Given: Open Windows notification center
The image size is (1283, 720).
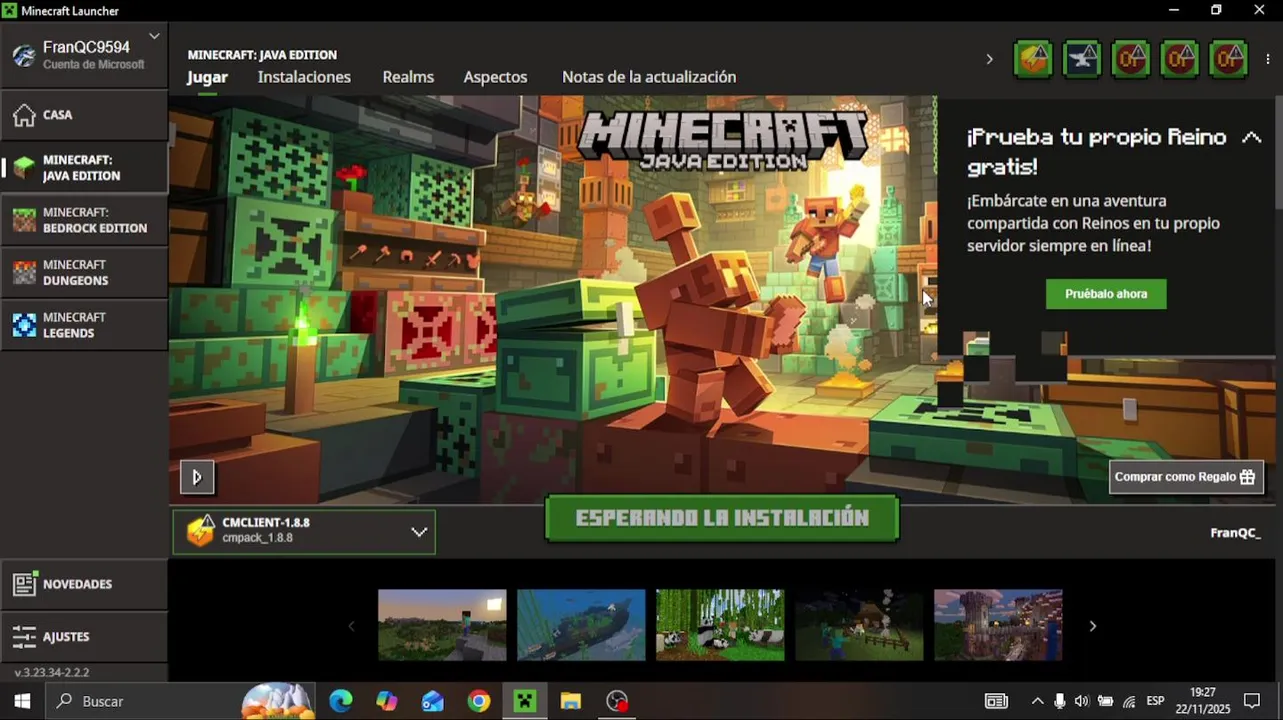Looking at the screenshot, I should pos(1252,701).
